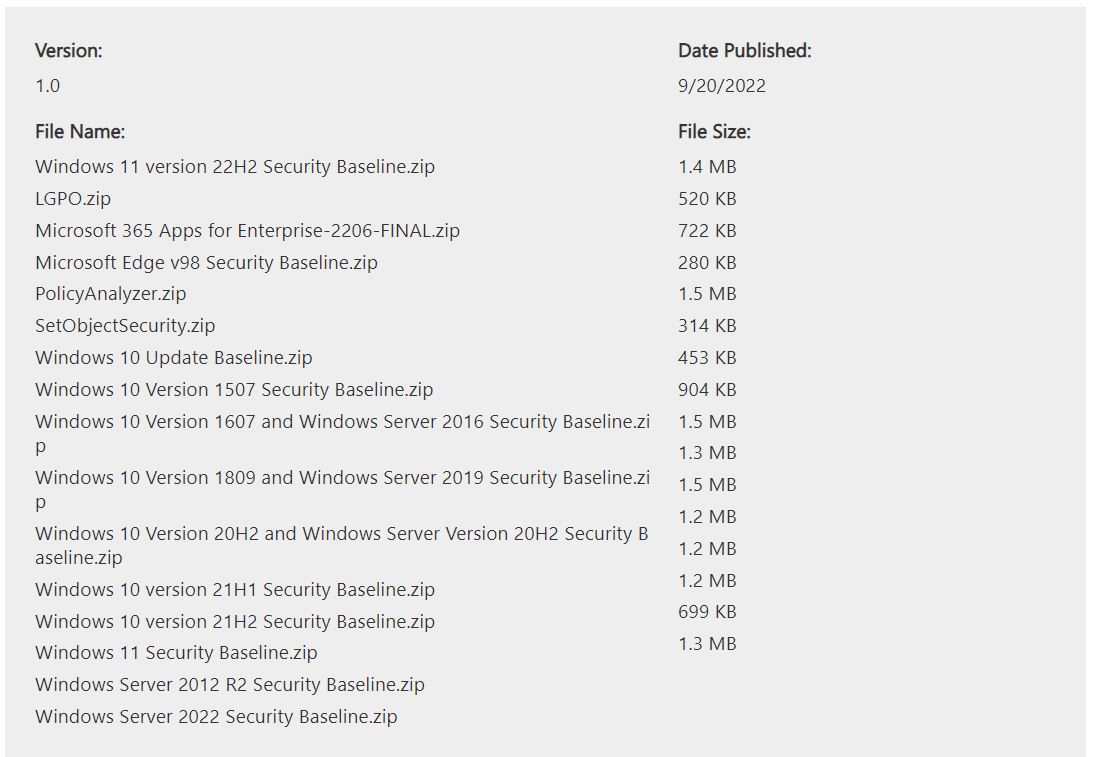Click the Windows 10 Version 1607 baseline entry
1093x757 pixels.
click(x=342, y=422)
